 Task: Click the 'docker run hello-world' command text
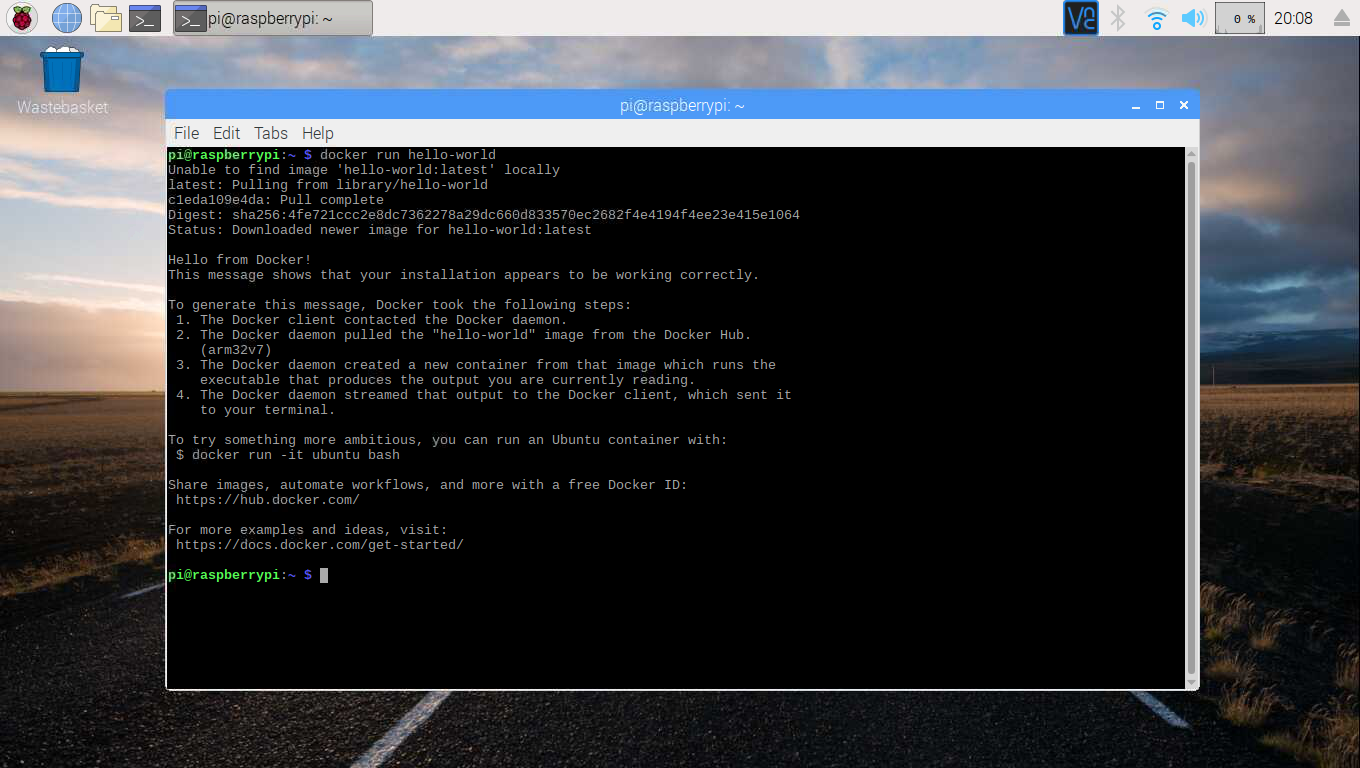coord(408,155)
